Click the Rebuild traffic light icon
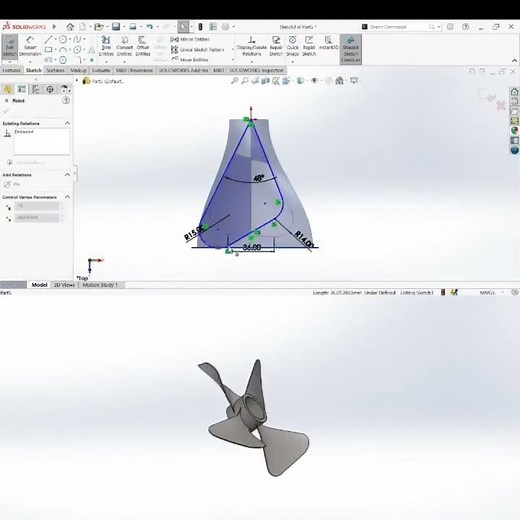This screenshot has width=520, height=520. 200,27
